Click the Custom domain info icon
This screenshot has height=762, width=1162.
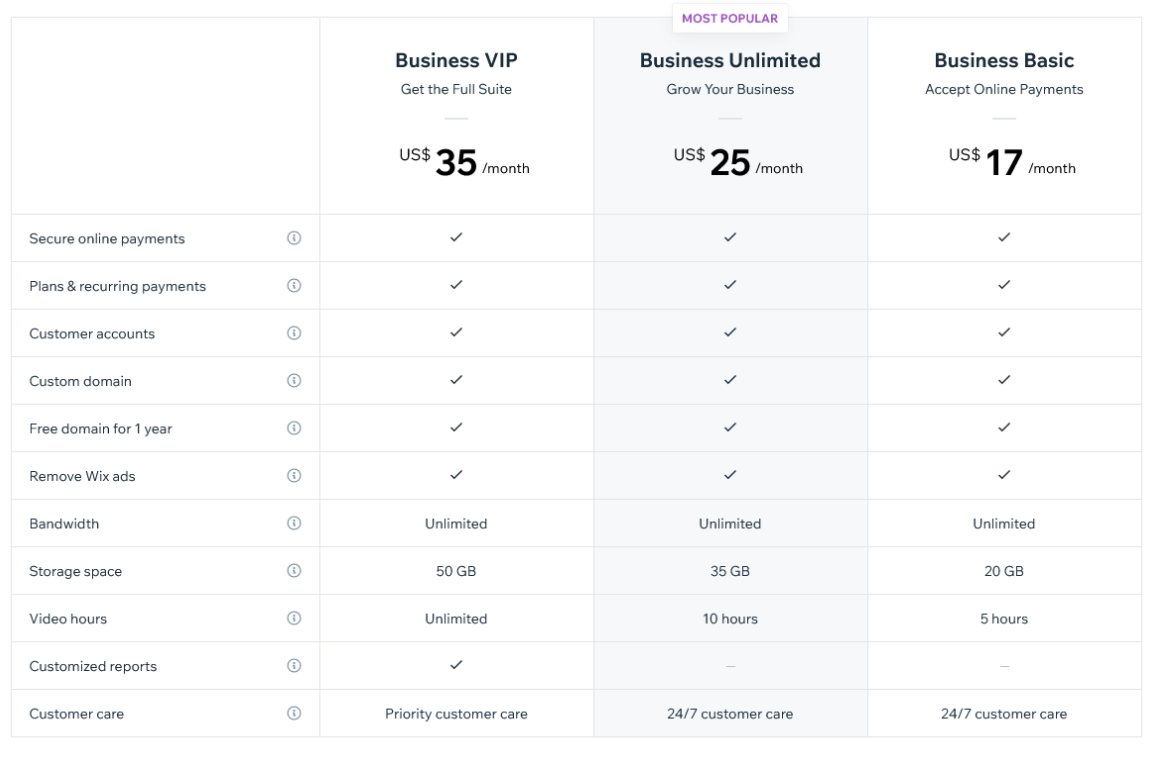[294, 380]
